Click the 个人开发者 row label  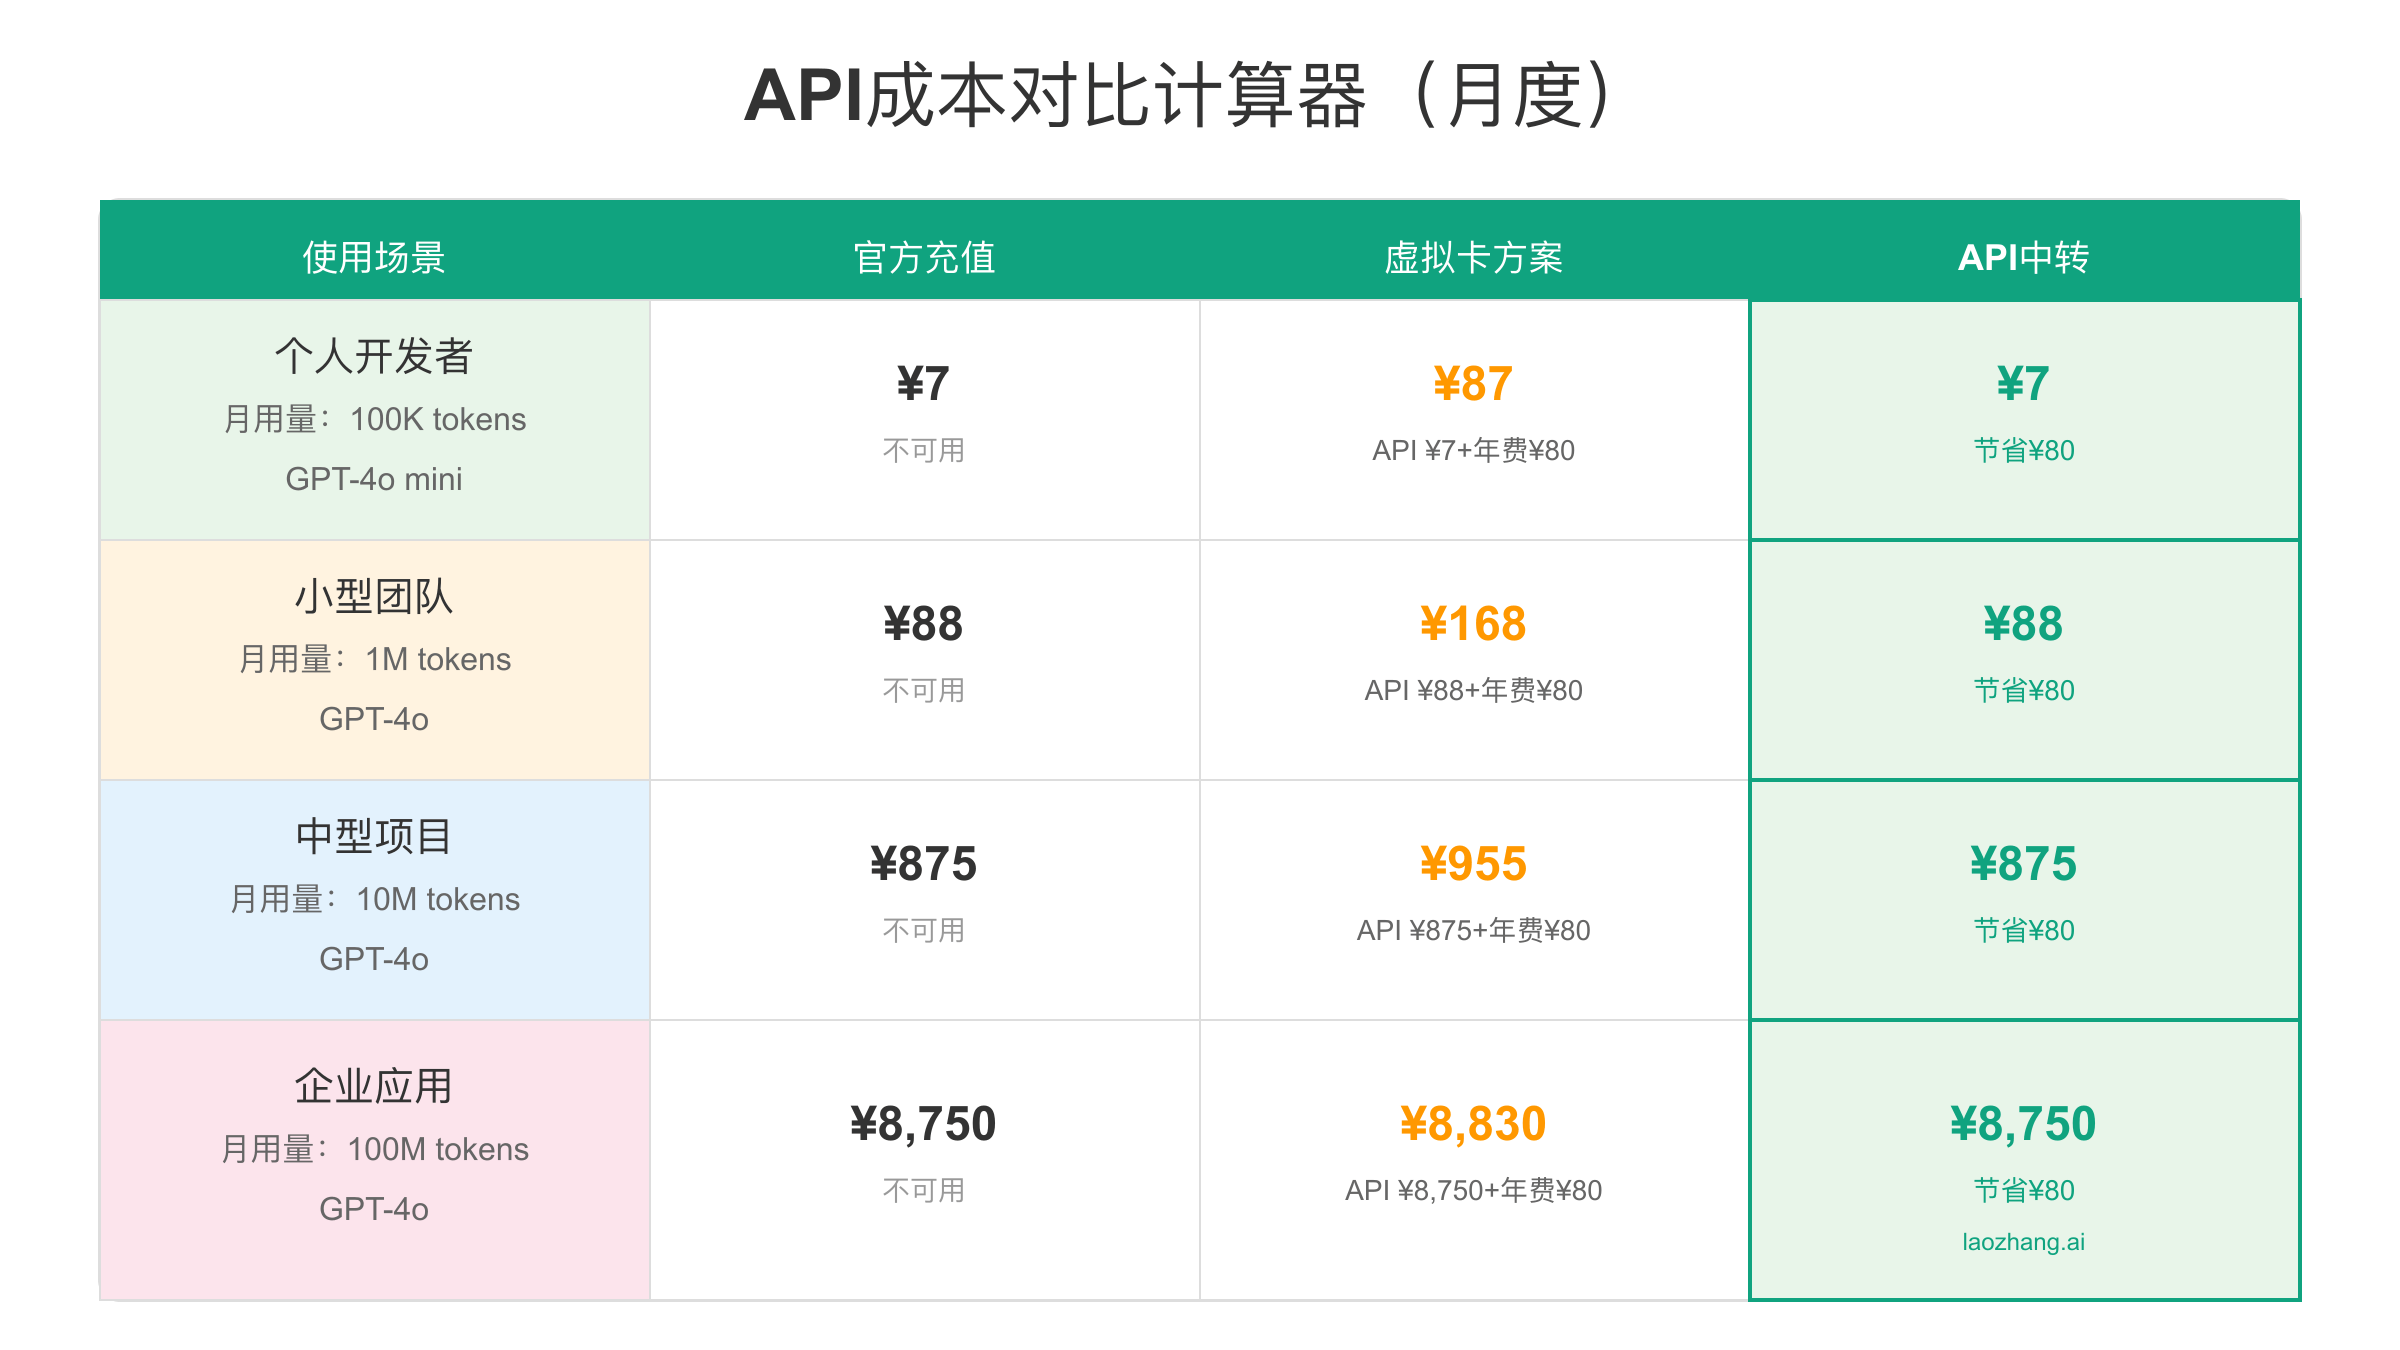coord(374,356)
